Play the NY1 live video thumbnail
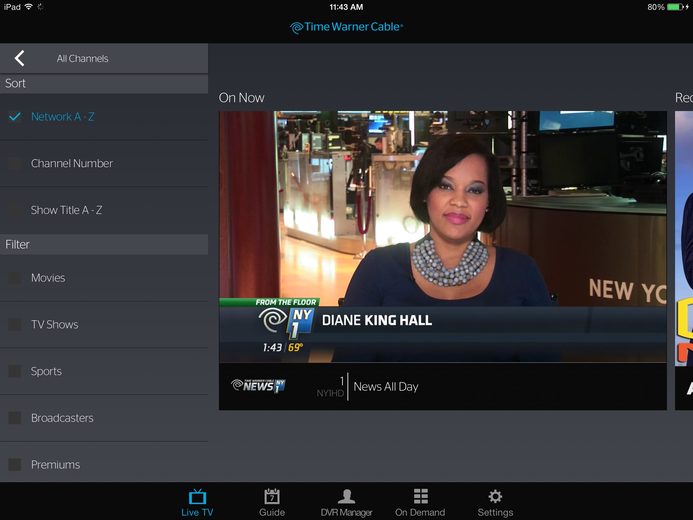The width and height of the screenshot is (693, 520). pyautogui.click(x=443, y=237)
